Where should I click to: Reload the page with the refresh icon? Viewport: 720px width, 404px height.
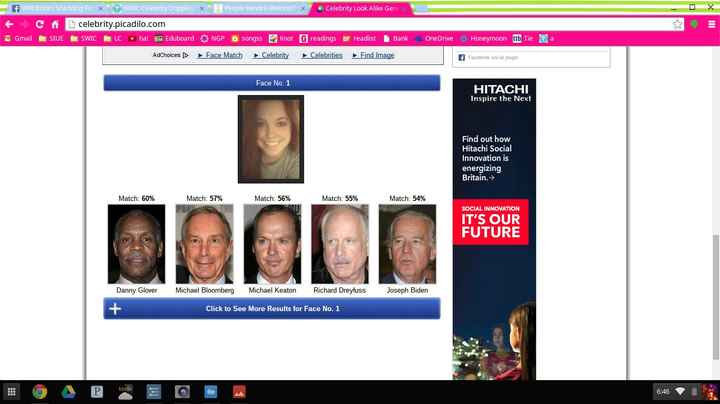(x=39, y=24)
